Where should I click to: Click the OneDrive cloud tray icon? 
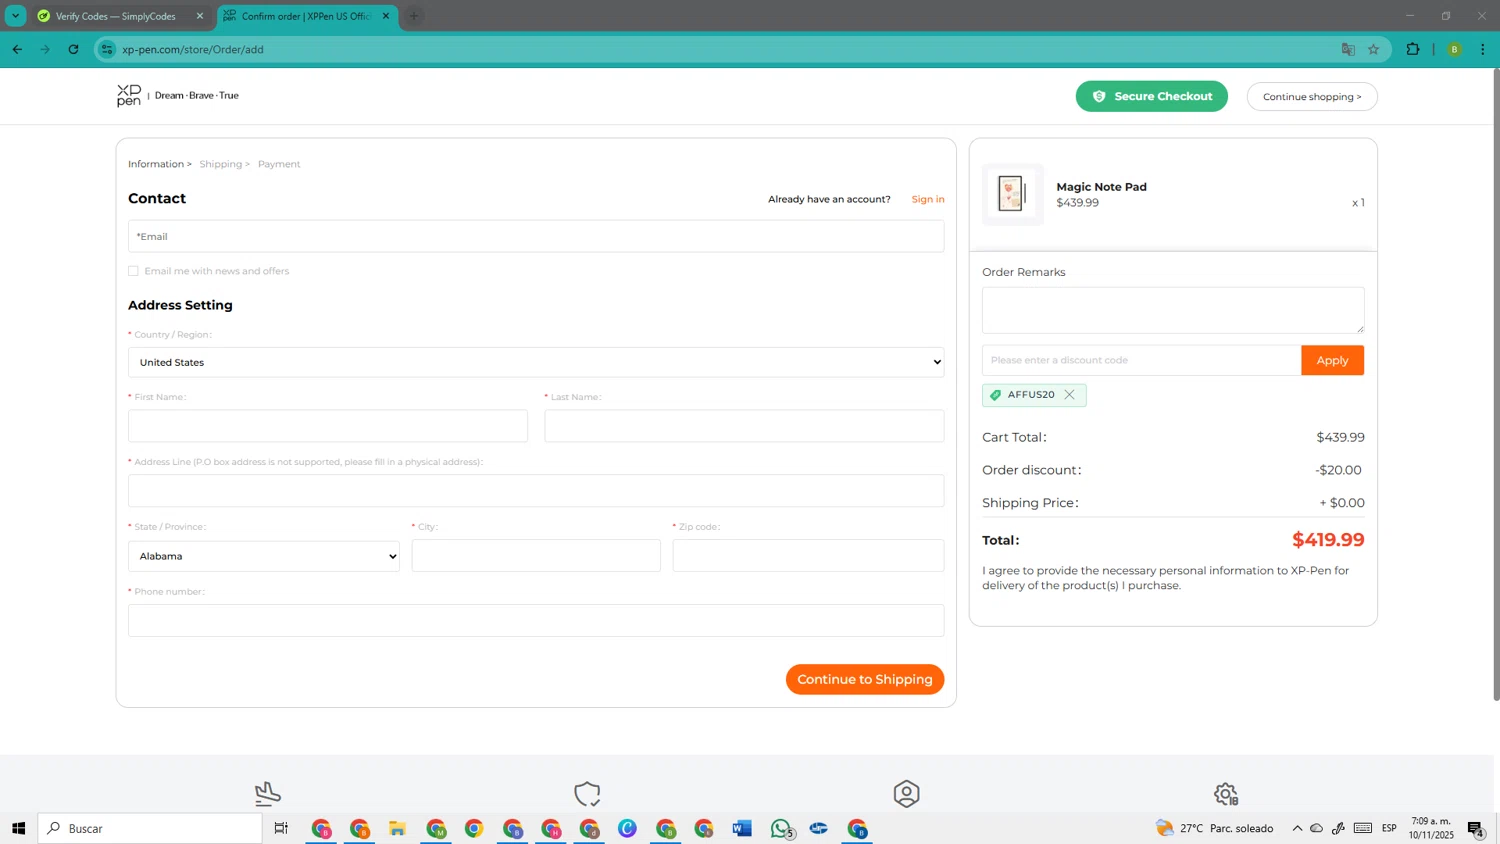1317,828
